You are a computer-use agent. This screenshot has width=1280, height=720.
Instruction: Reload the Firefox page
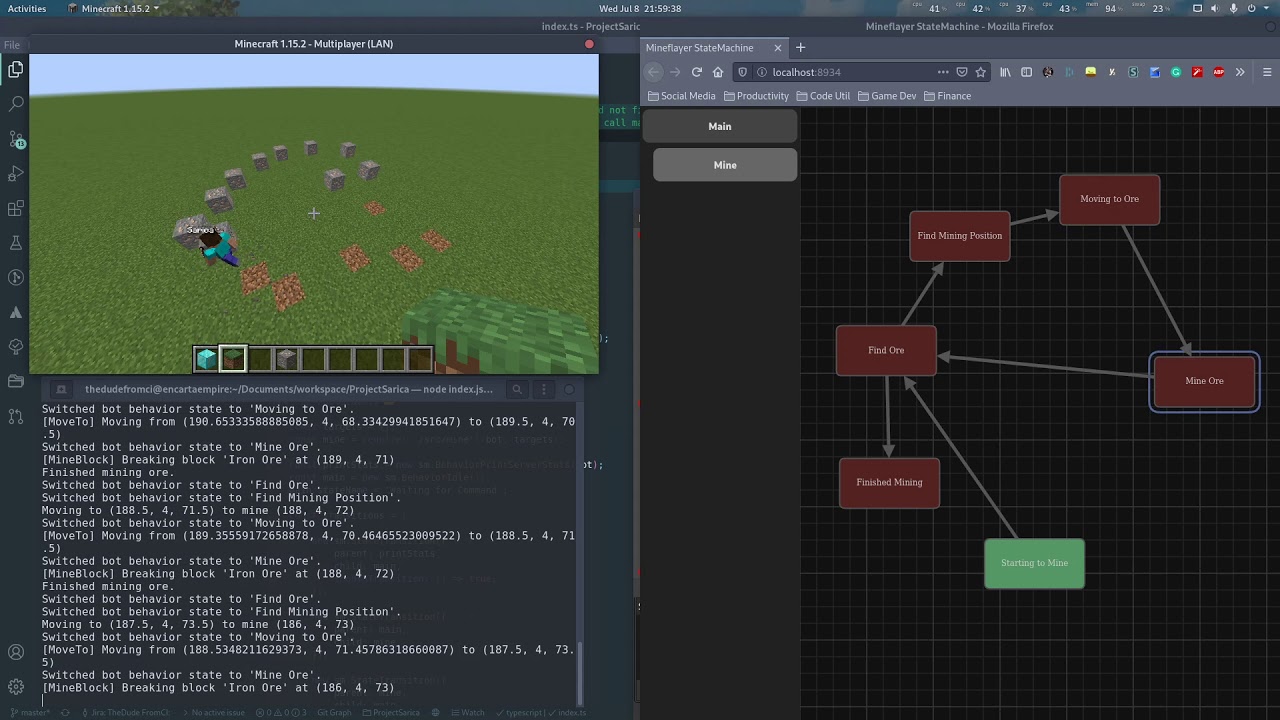coord(696,72)
